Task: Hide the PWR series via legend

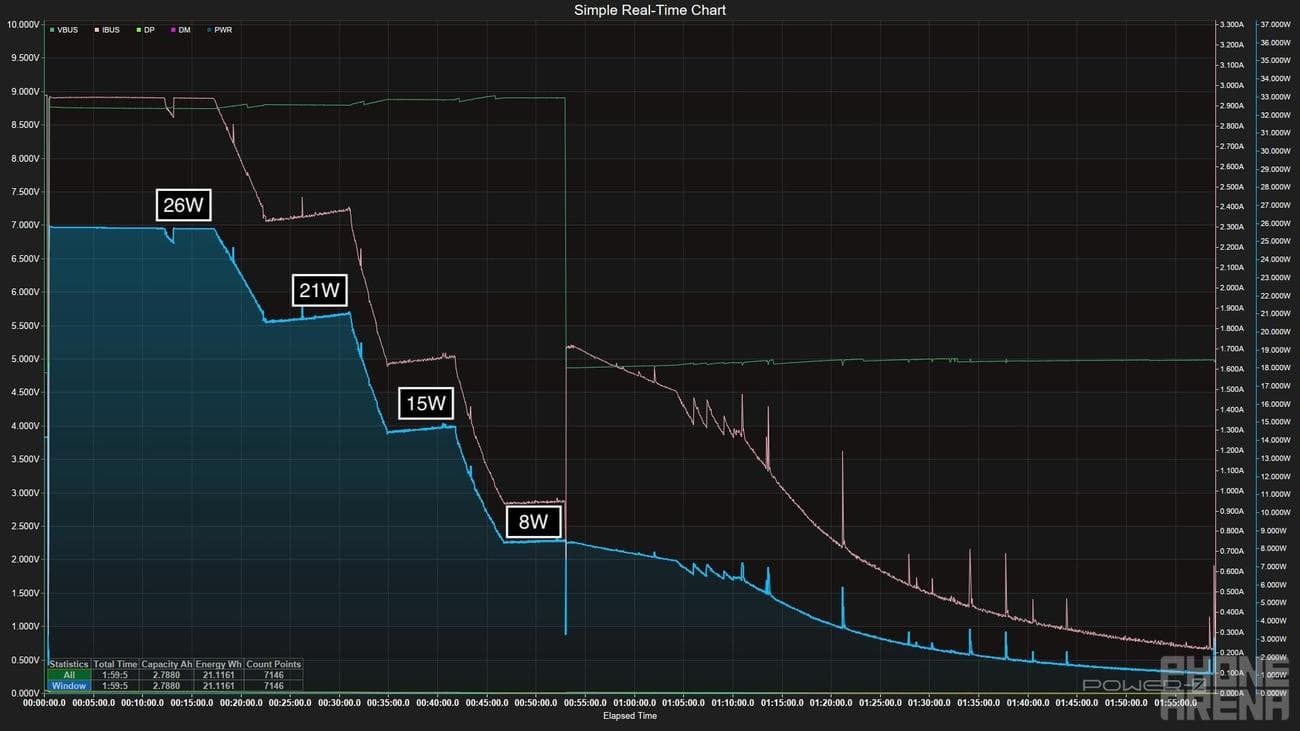Action: (x=222, y=30)
